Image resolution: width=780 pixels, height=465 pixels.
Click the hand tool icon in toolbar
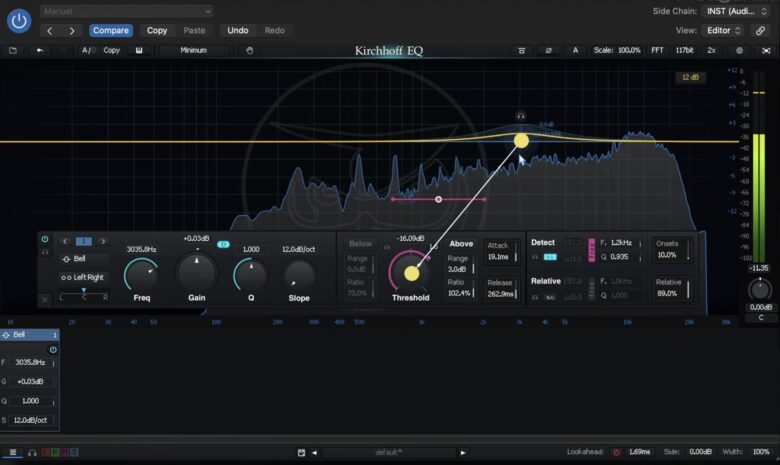[249, 50]
